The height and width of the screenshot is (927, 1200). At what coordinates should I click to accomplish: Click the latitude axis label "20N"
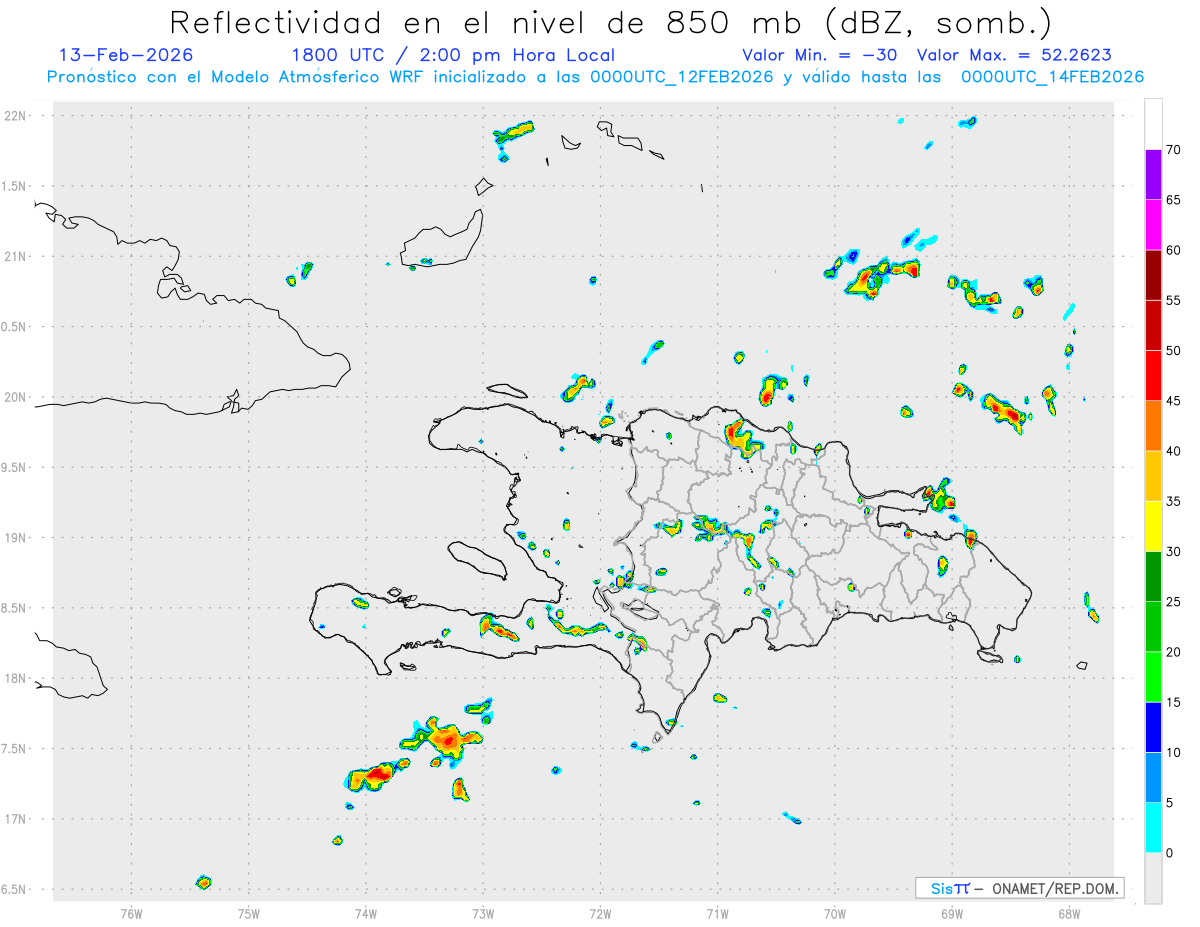click(16, 397)
